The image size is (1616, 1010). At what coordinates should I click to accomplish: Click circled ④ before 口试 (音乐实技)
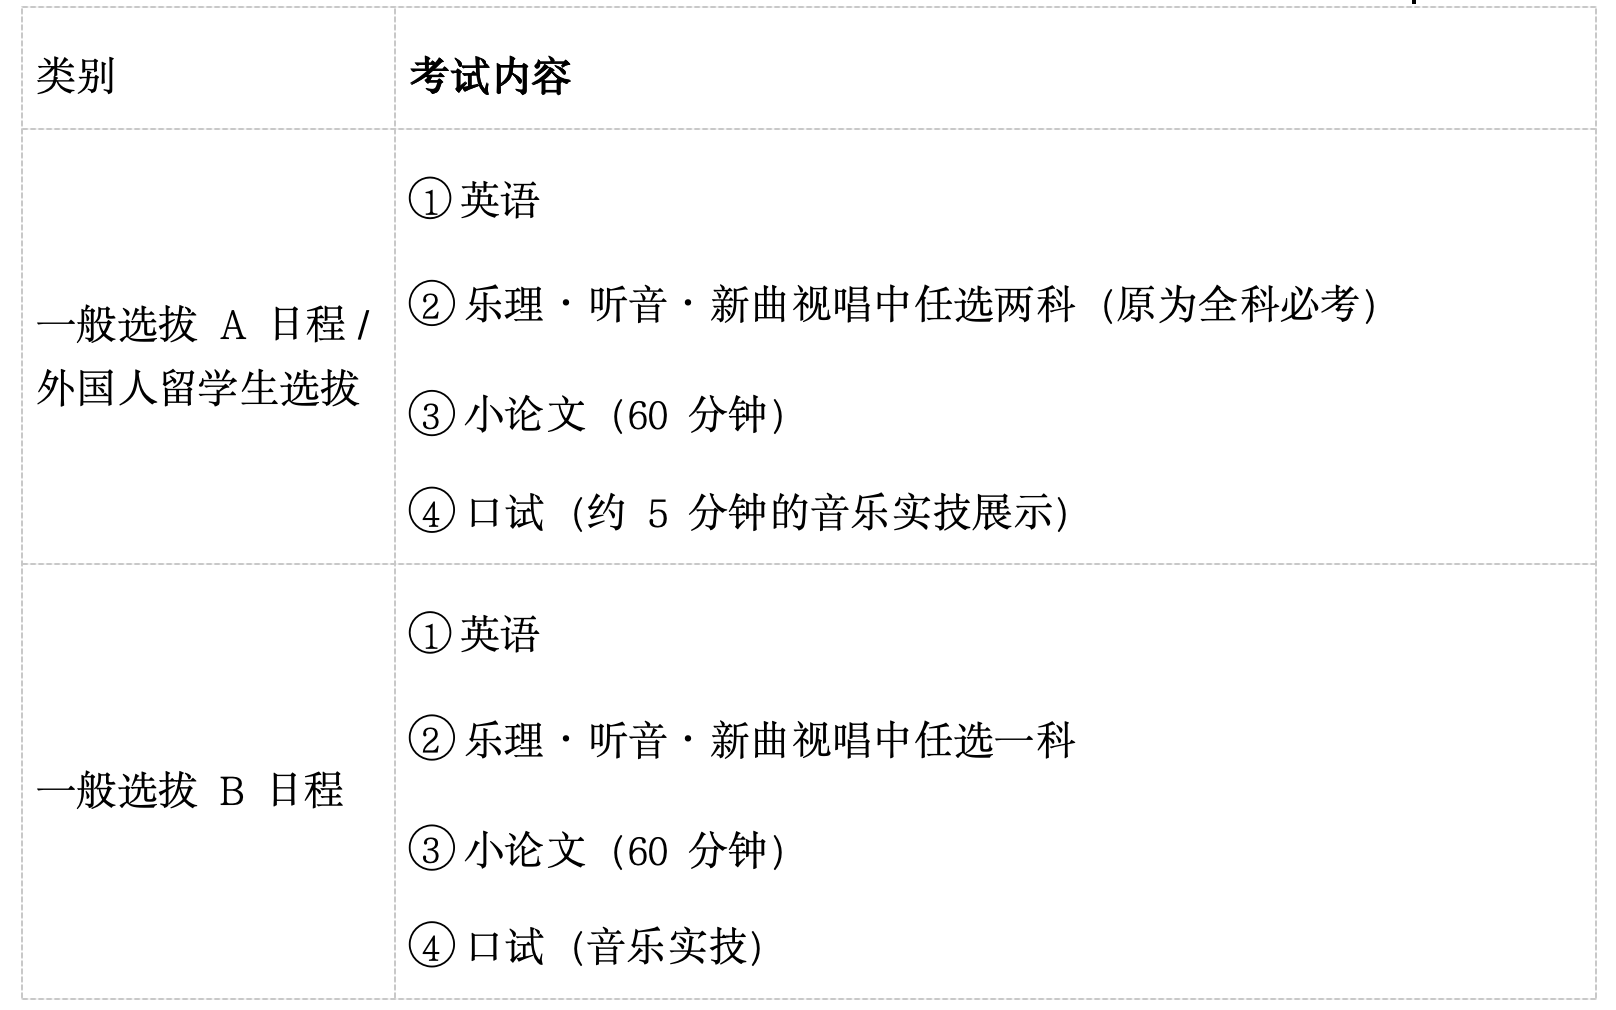[x=431, y=946]
